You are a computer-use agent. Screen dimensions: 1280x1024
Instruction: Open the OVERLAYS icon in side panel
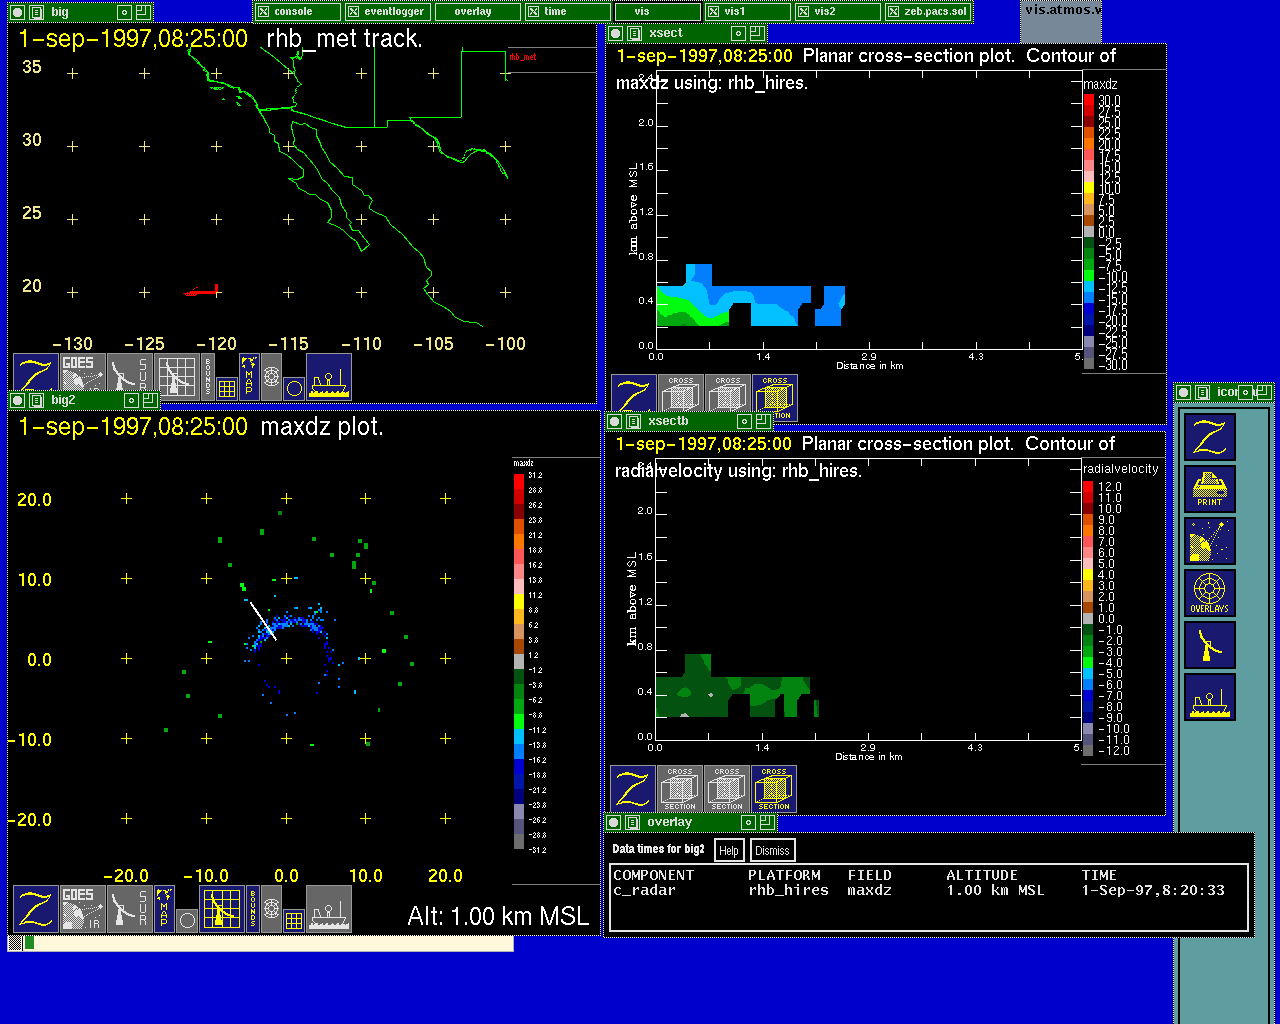coord(1209,593)
